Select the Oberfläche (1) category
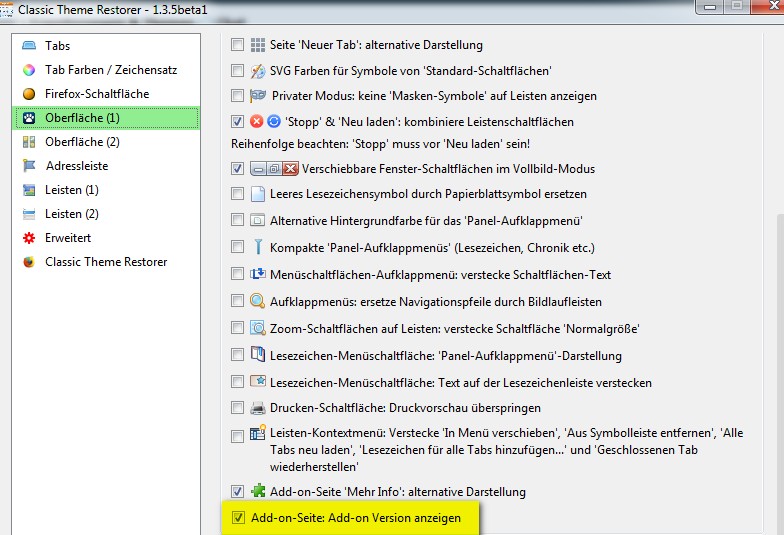The image size is (784, 535). [106, 118]
